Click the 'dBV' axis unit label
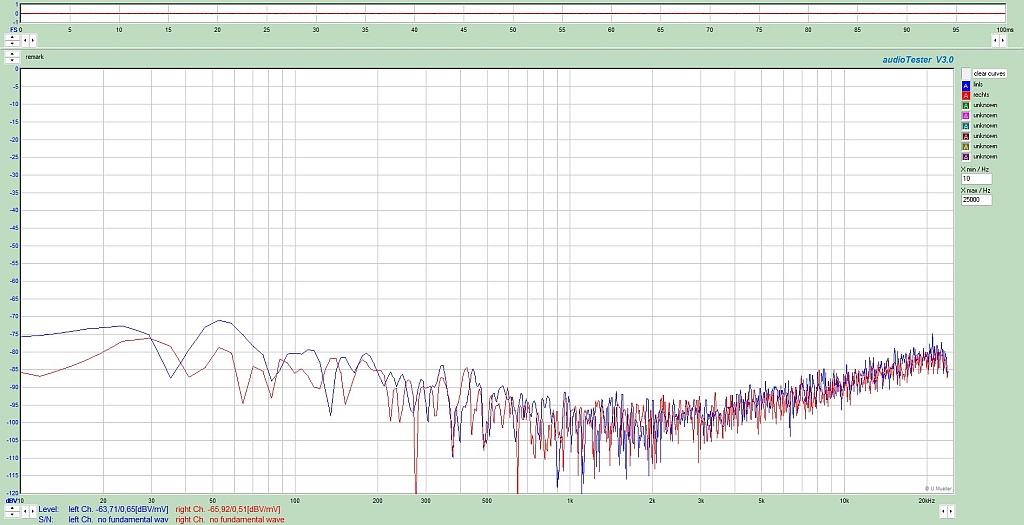Screen dimensions: 1024x525 pos(11,501)
